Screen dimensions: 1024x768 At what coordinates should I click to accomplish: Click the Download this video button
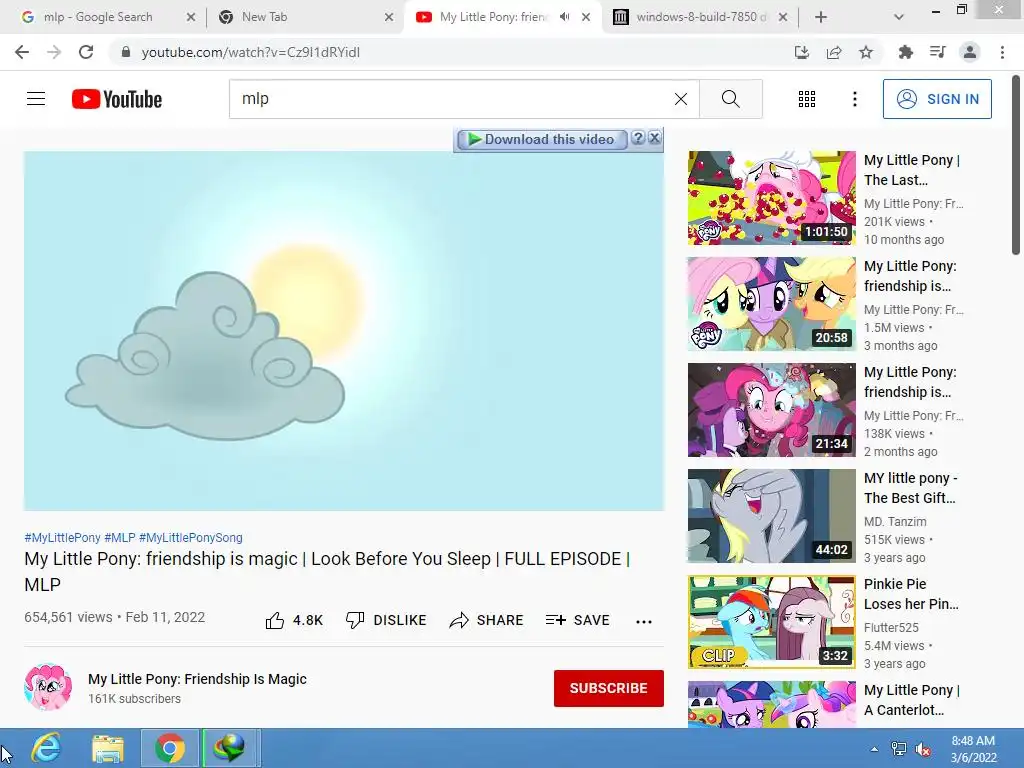[542, 139]
